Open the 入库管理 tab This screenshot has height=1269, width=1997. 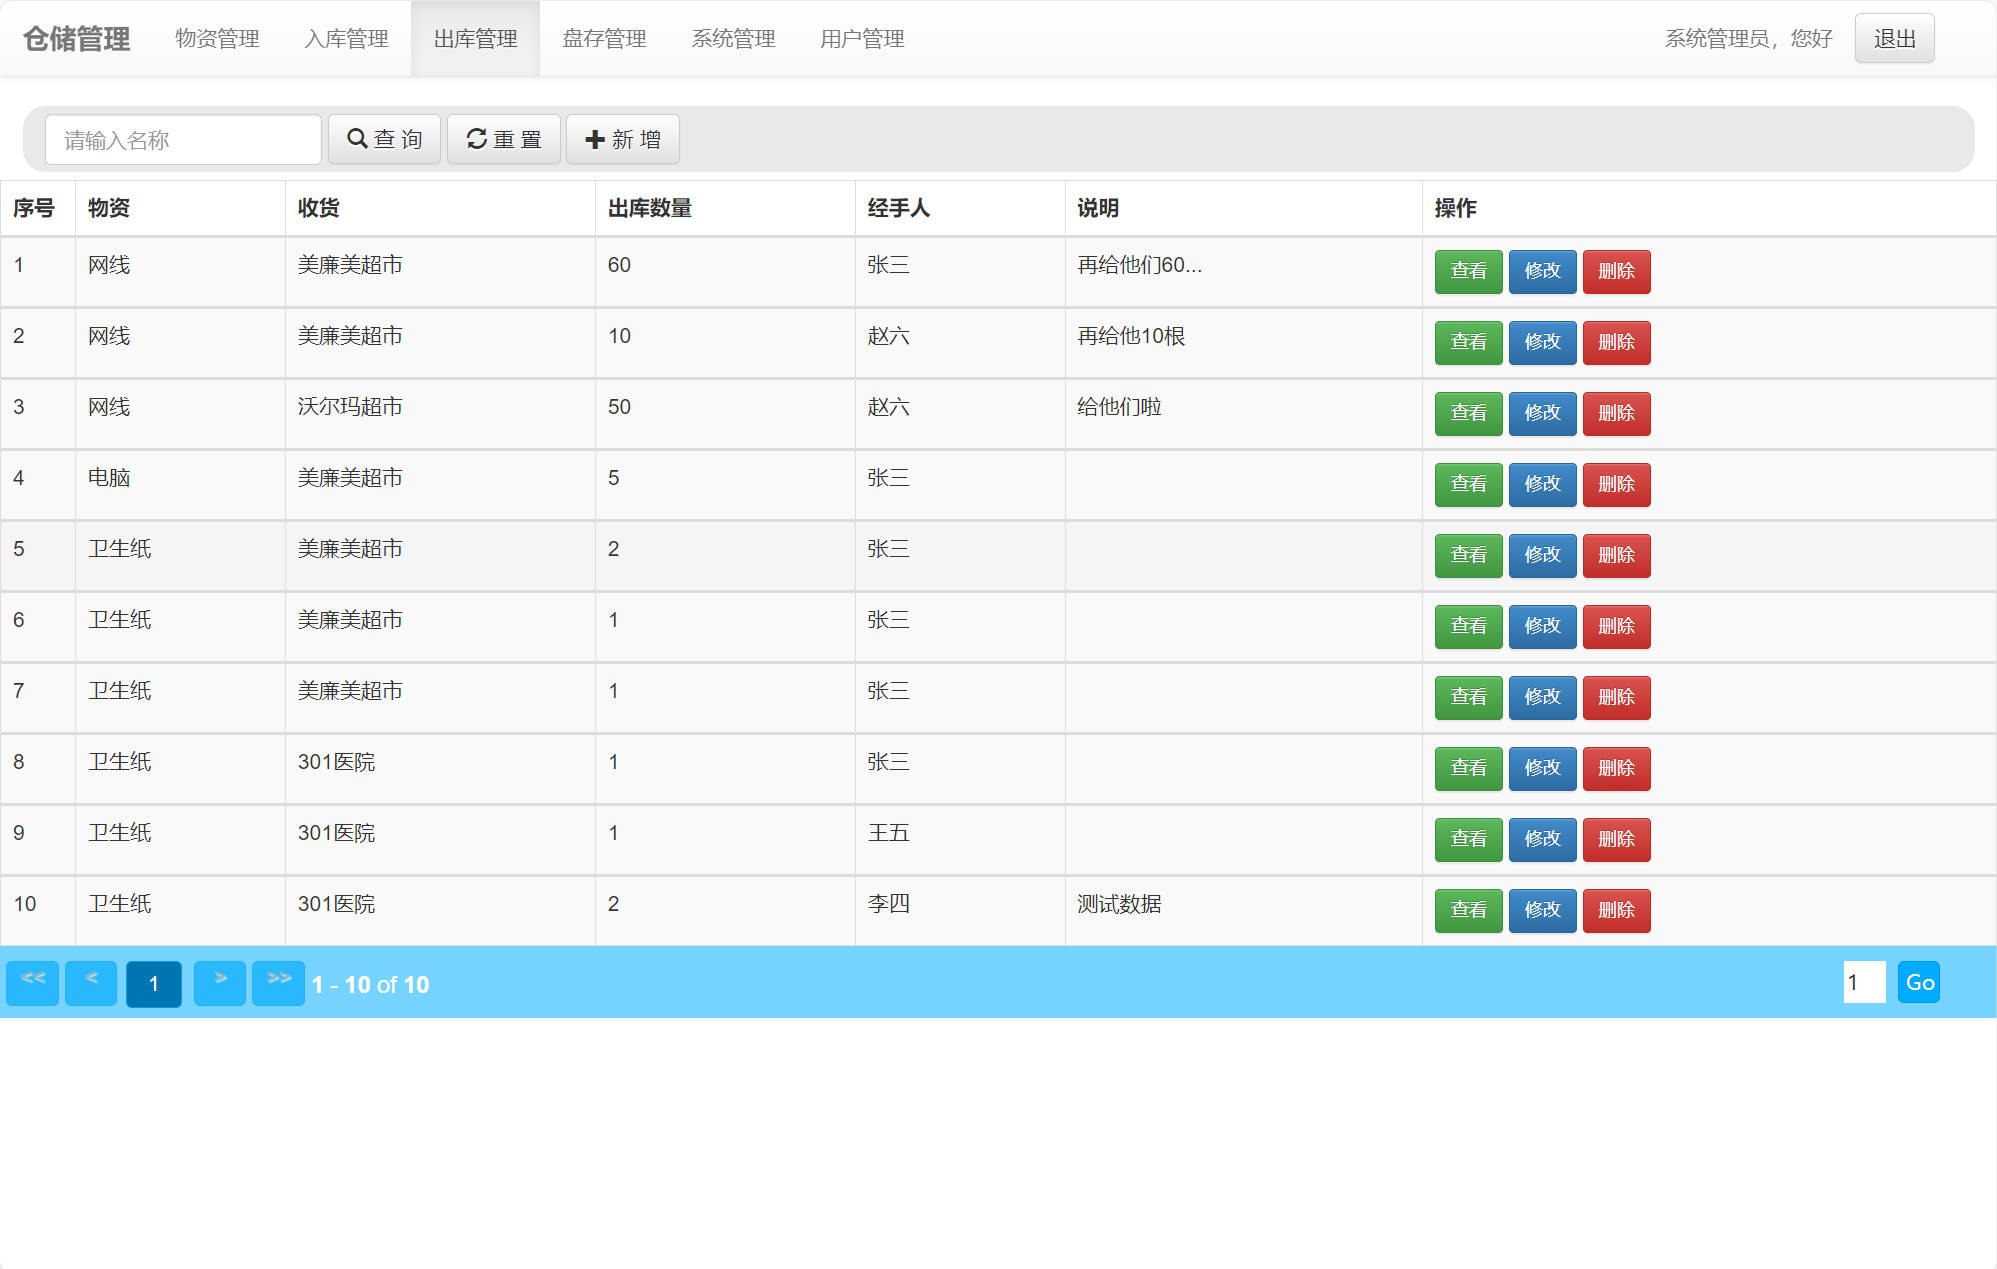(345, 38)
